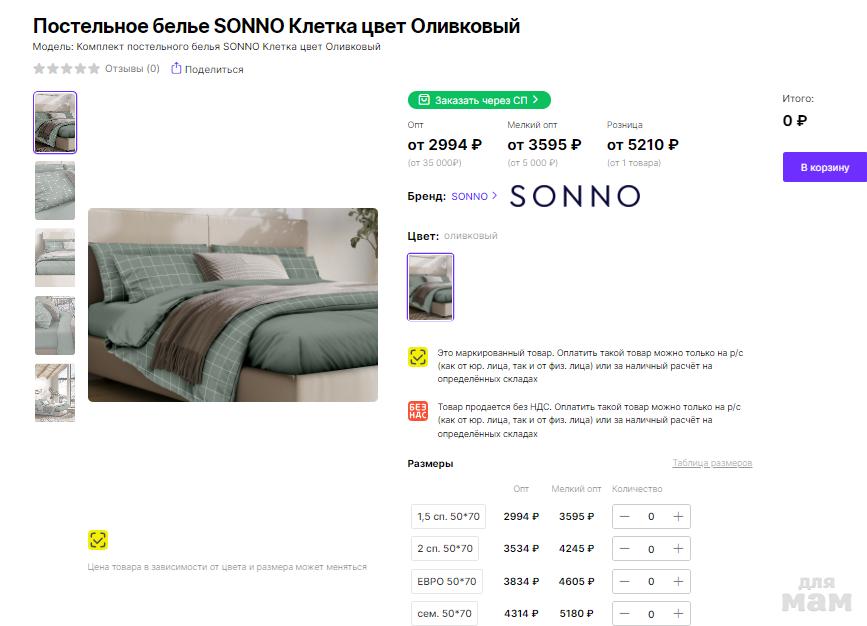Decrease quantity for сем. 50*70
This screenshot has height=626, width=867.
click(625, 613)
